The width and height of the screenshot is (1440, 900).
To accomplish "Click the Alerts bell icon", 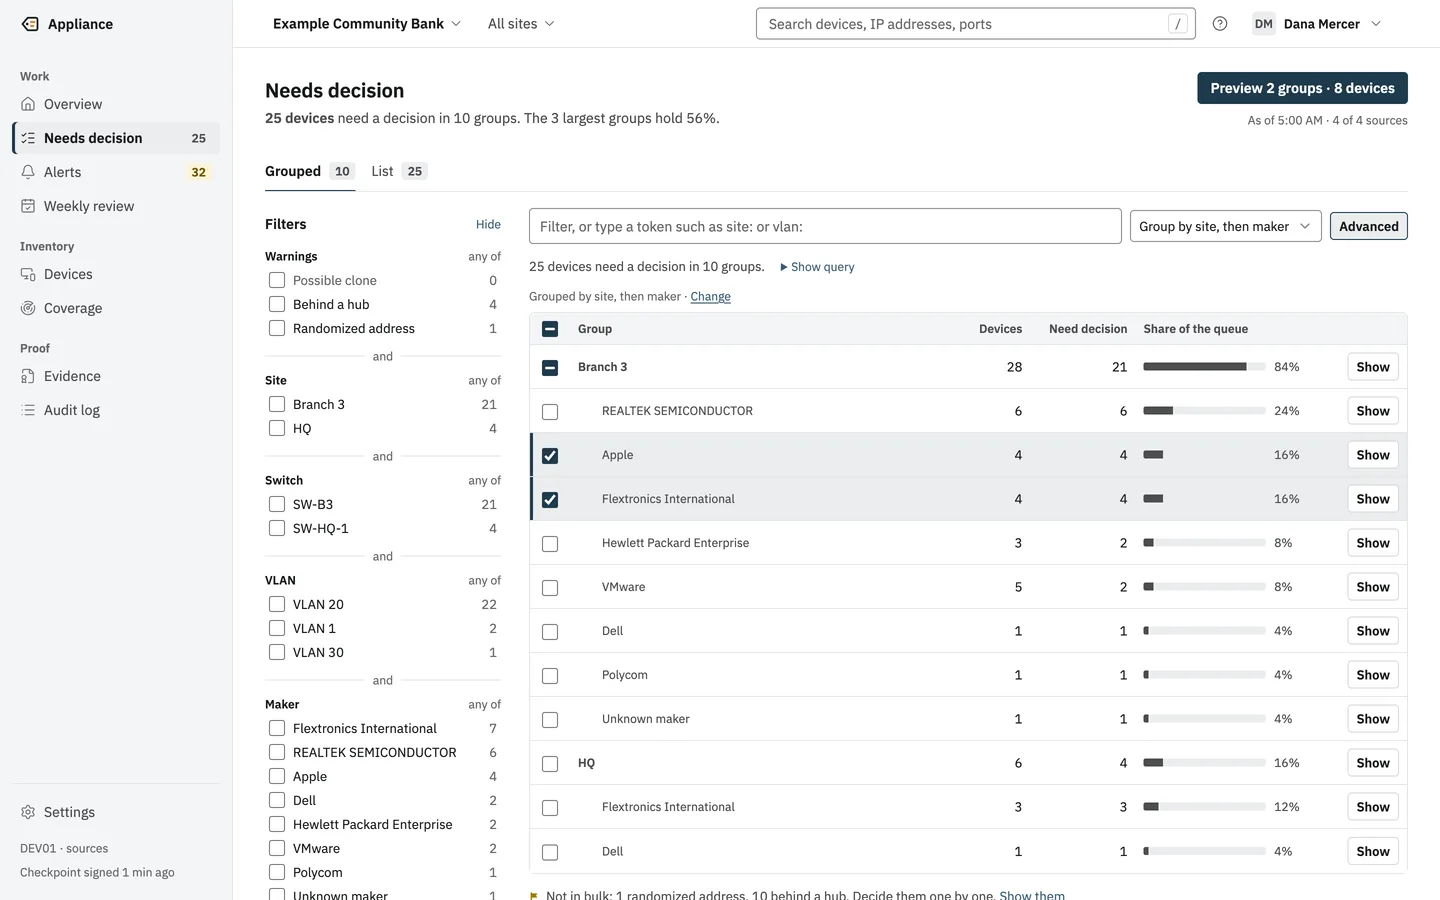I will [28, 172].
